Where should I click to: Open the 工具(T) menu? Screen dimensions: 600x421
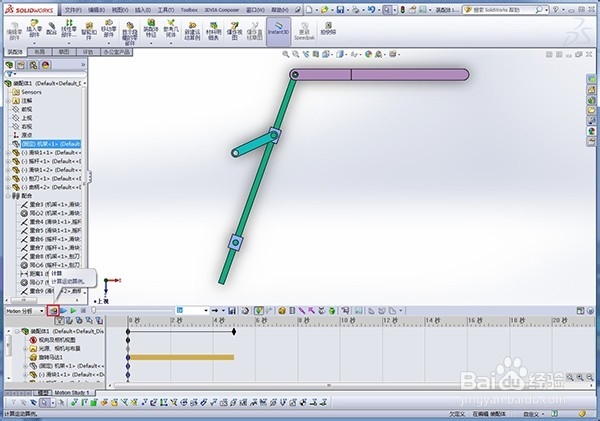click(166, 10)
